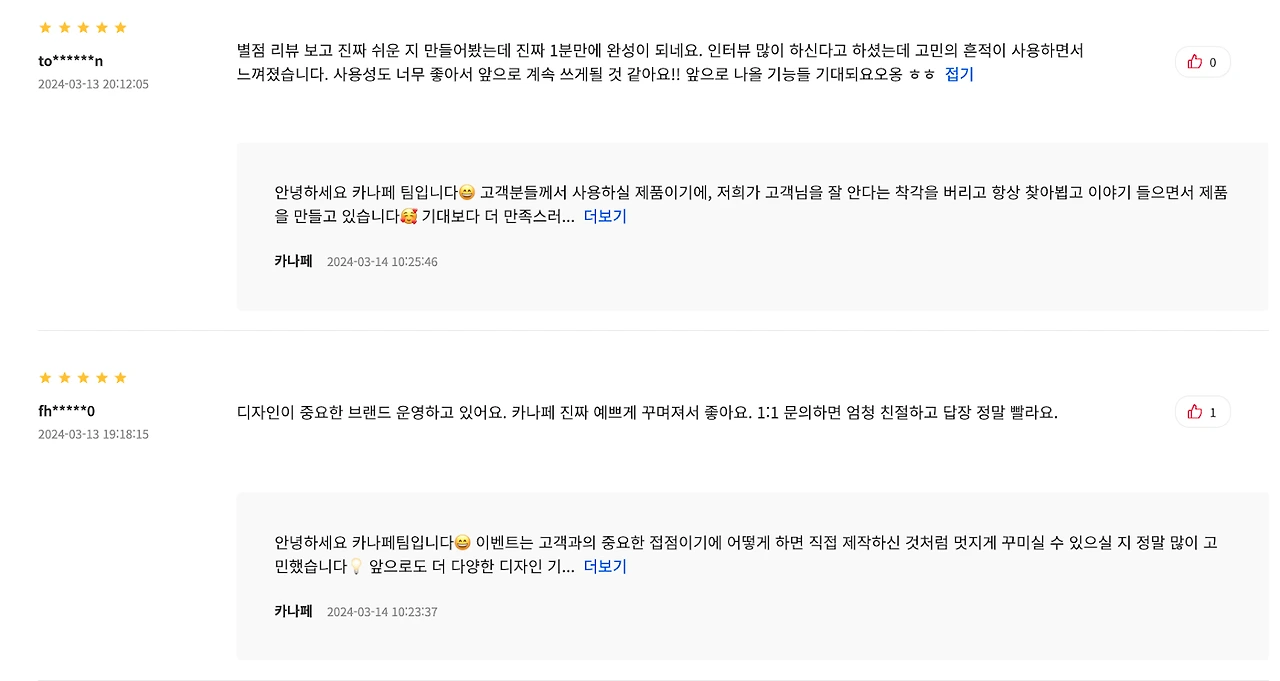Click review timestamp 2024-03-13 19:18:15

point(93,434)
